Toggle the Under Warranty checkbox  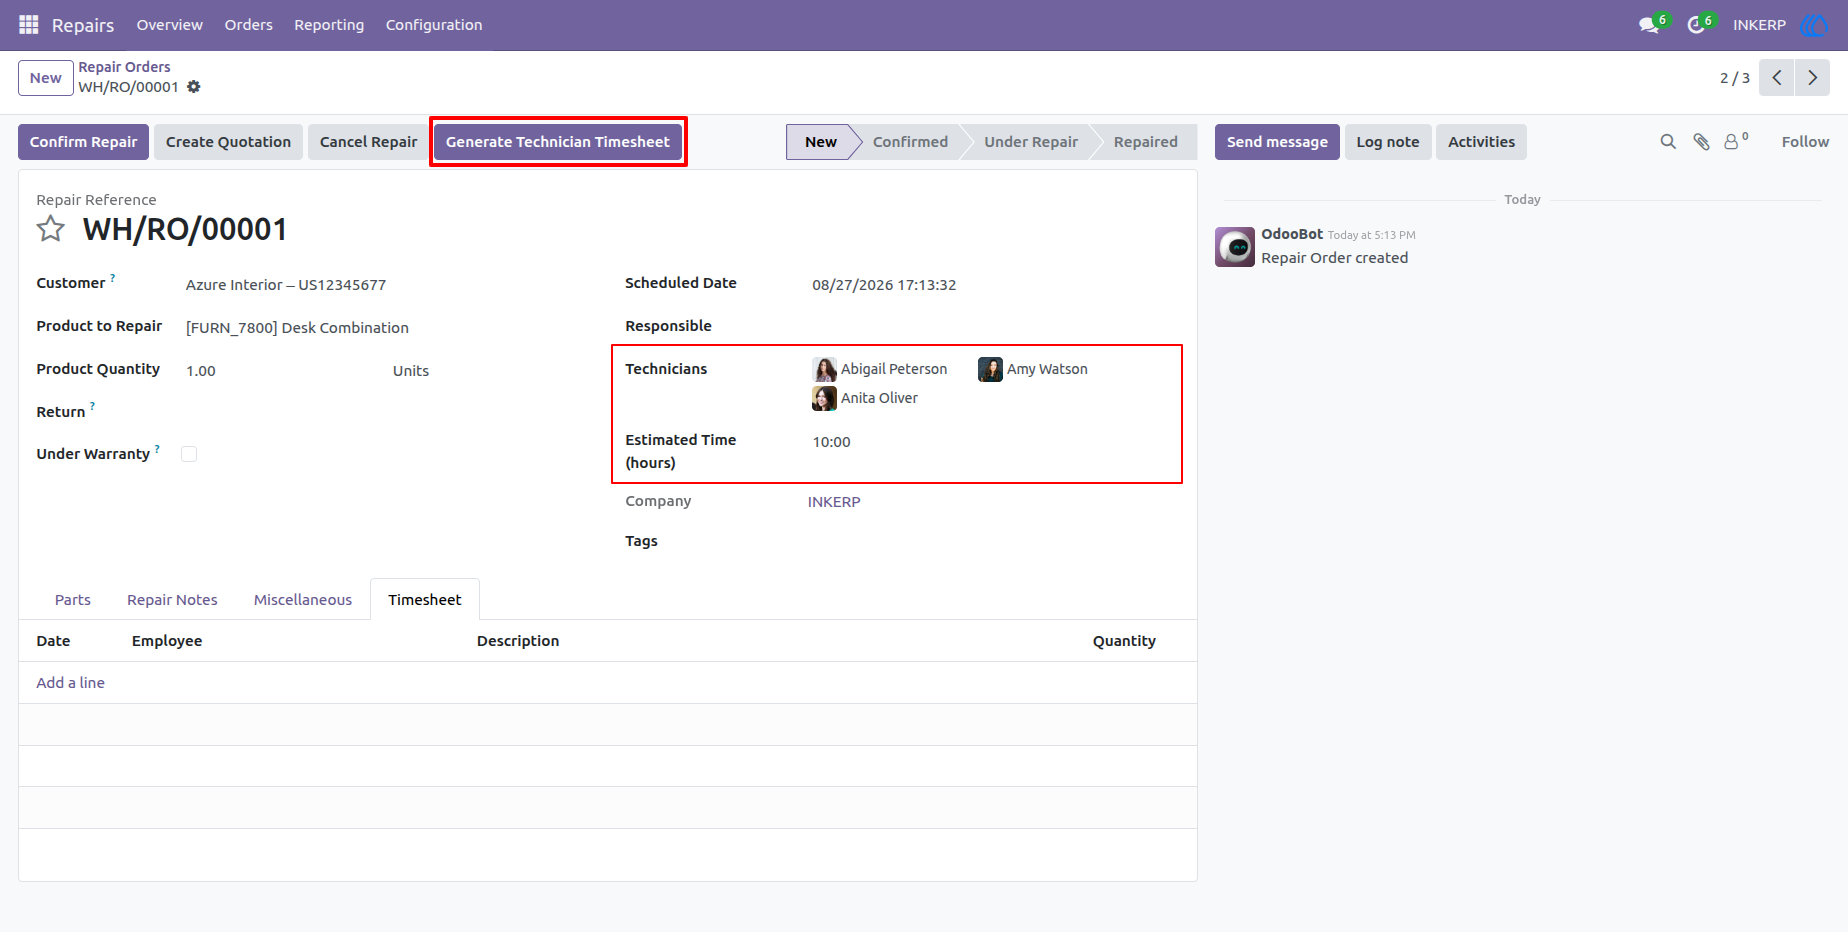[189, 454]
